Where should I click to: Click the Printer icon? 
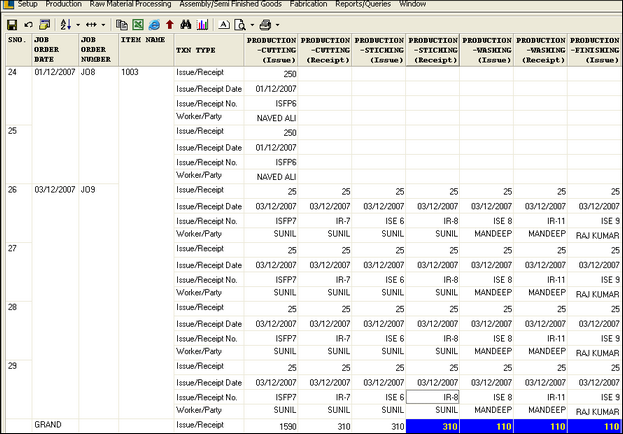click(265, 25)
